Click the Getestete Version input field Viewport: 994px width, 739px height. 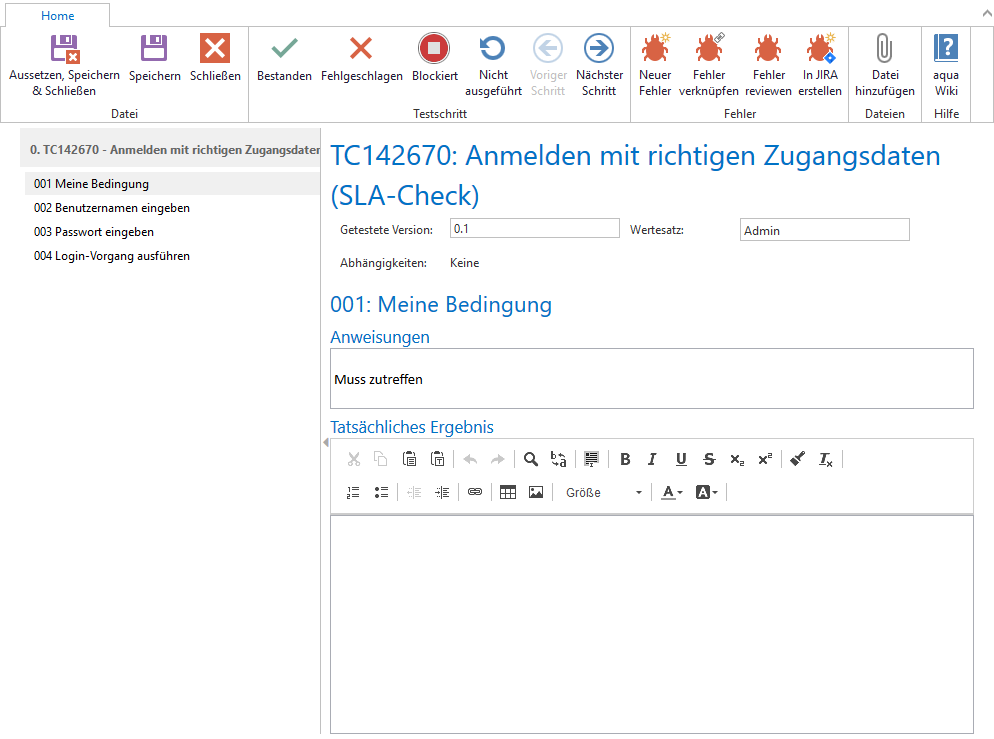pyautogui.click(x=534, y=229)
